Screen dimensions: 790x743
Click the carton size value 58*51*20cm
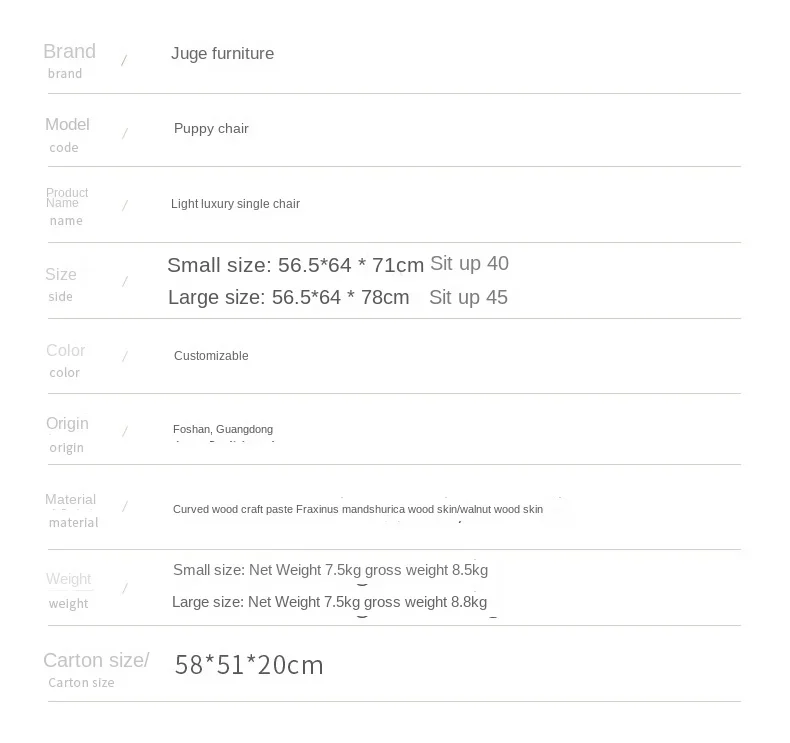249,664
